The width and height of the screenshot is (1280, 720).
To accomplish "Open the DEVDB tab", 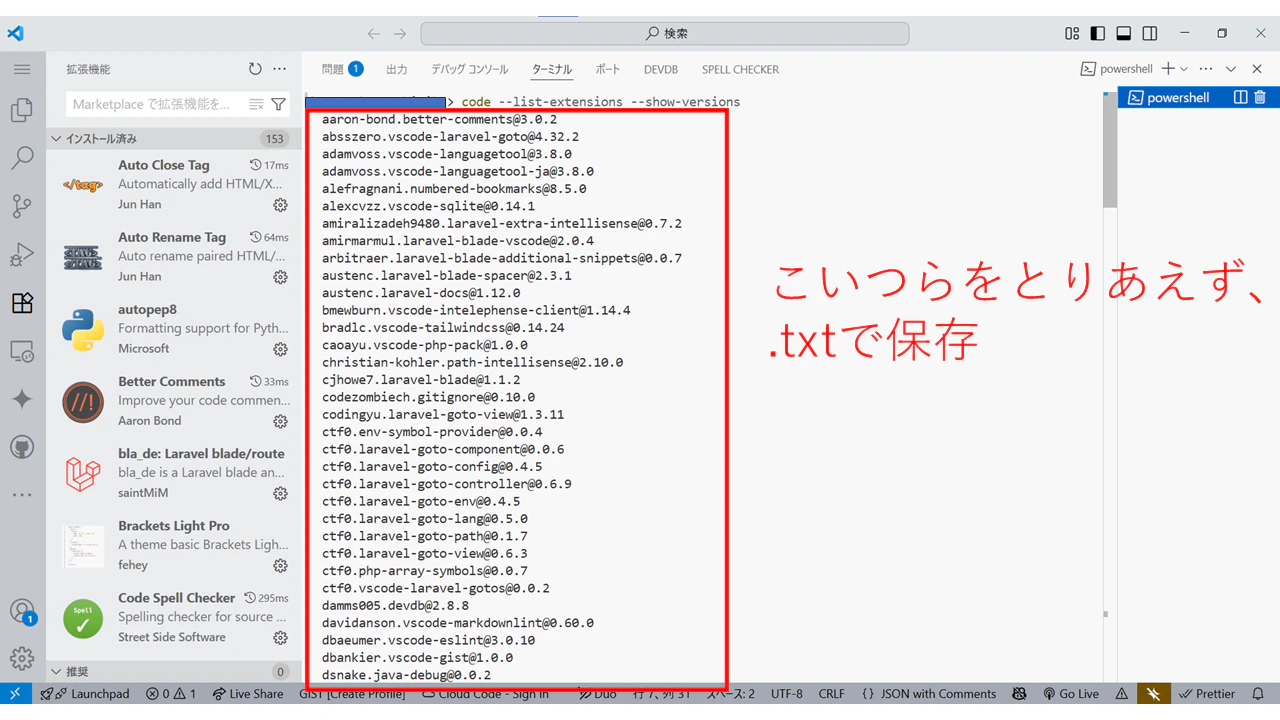I will tap(661, 69).
